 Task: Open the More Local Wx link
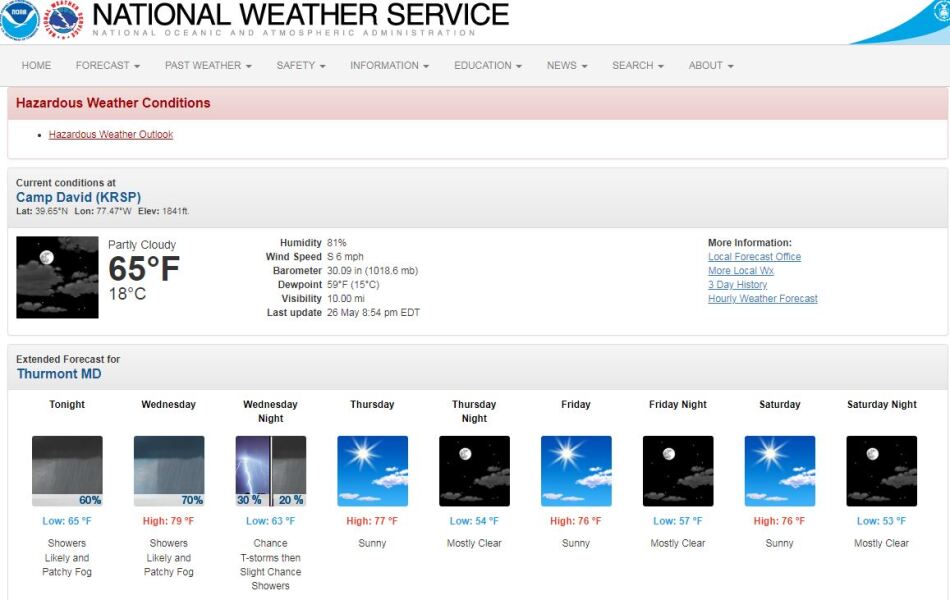[x=741, y=271]
